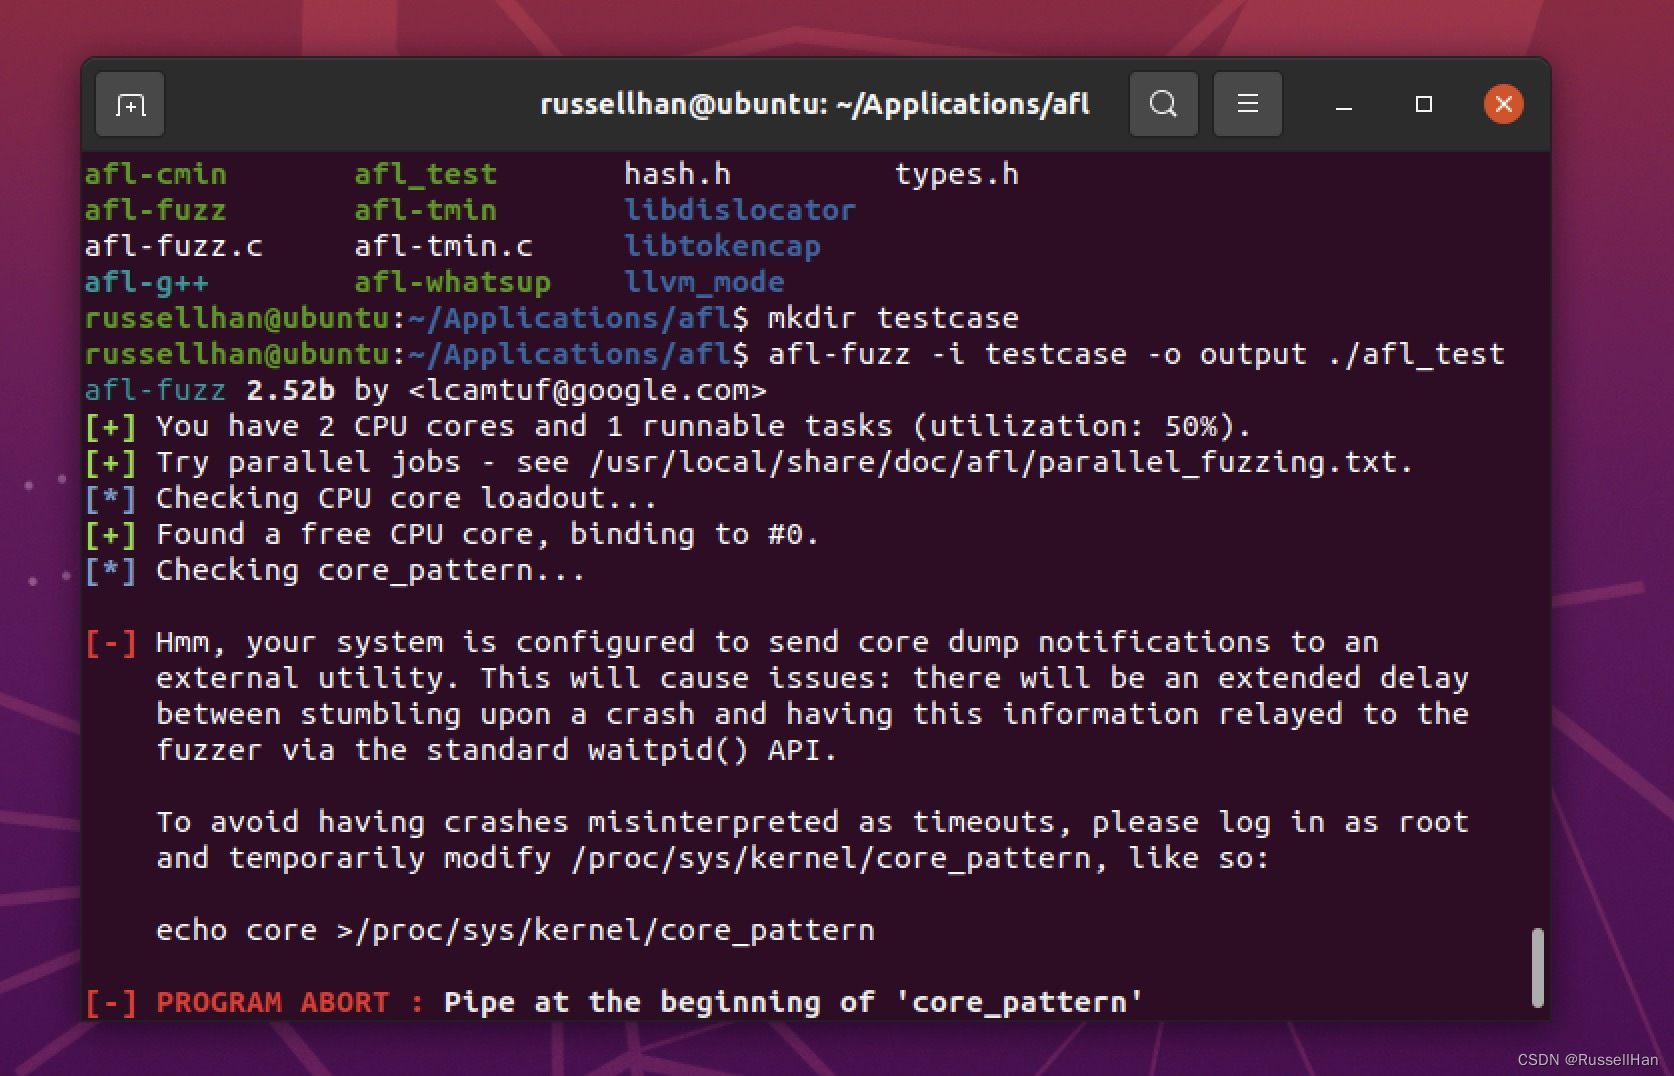Click the llvm_mode directory name

[704, 282]
